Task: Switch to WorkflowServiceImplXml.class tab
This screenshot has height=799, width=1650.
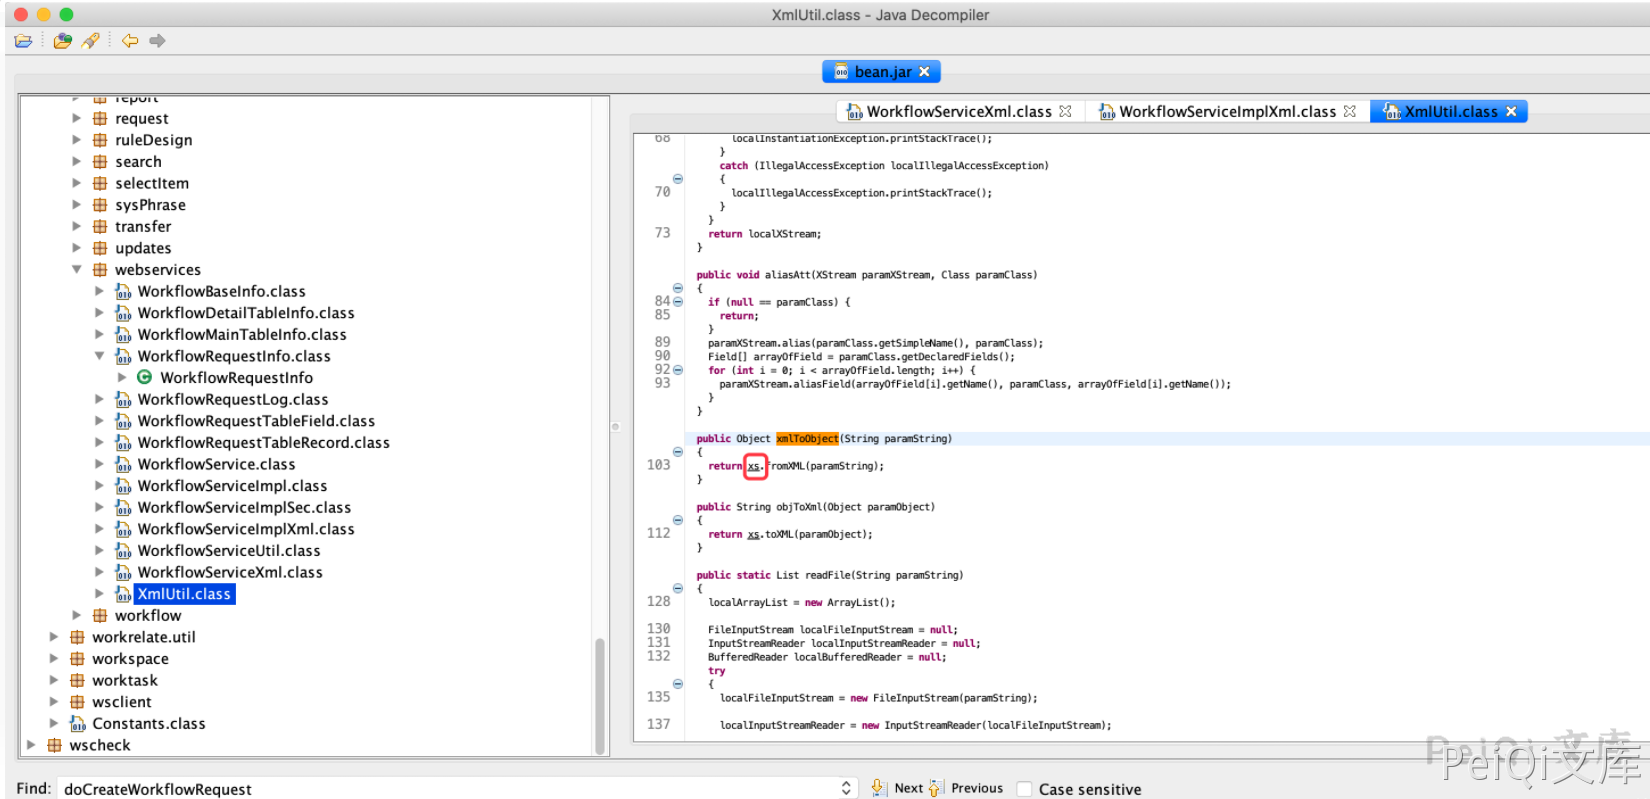Action: (x=1226, y=112)
